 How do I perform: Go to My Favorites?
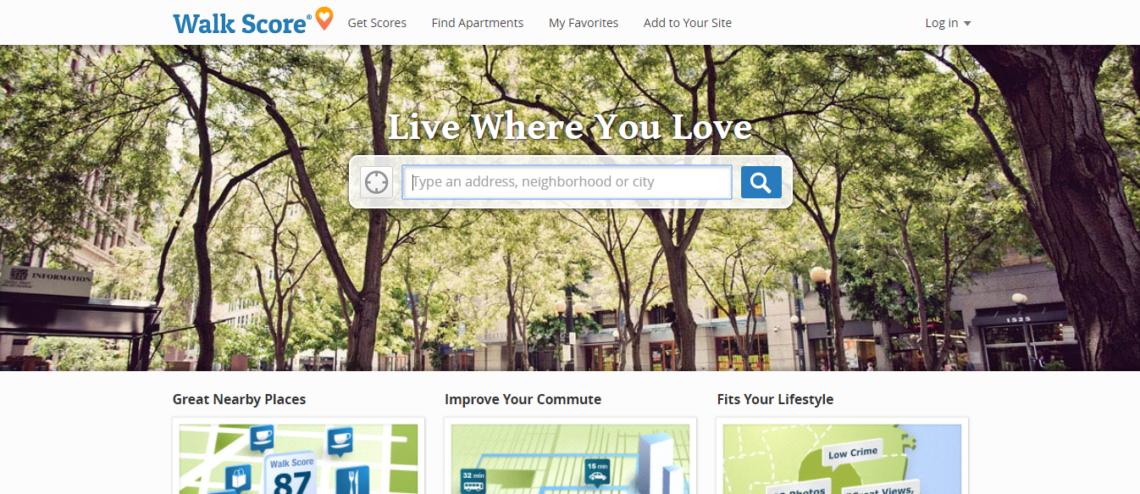tap(583, 23)
